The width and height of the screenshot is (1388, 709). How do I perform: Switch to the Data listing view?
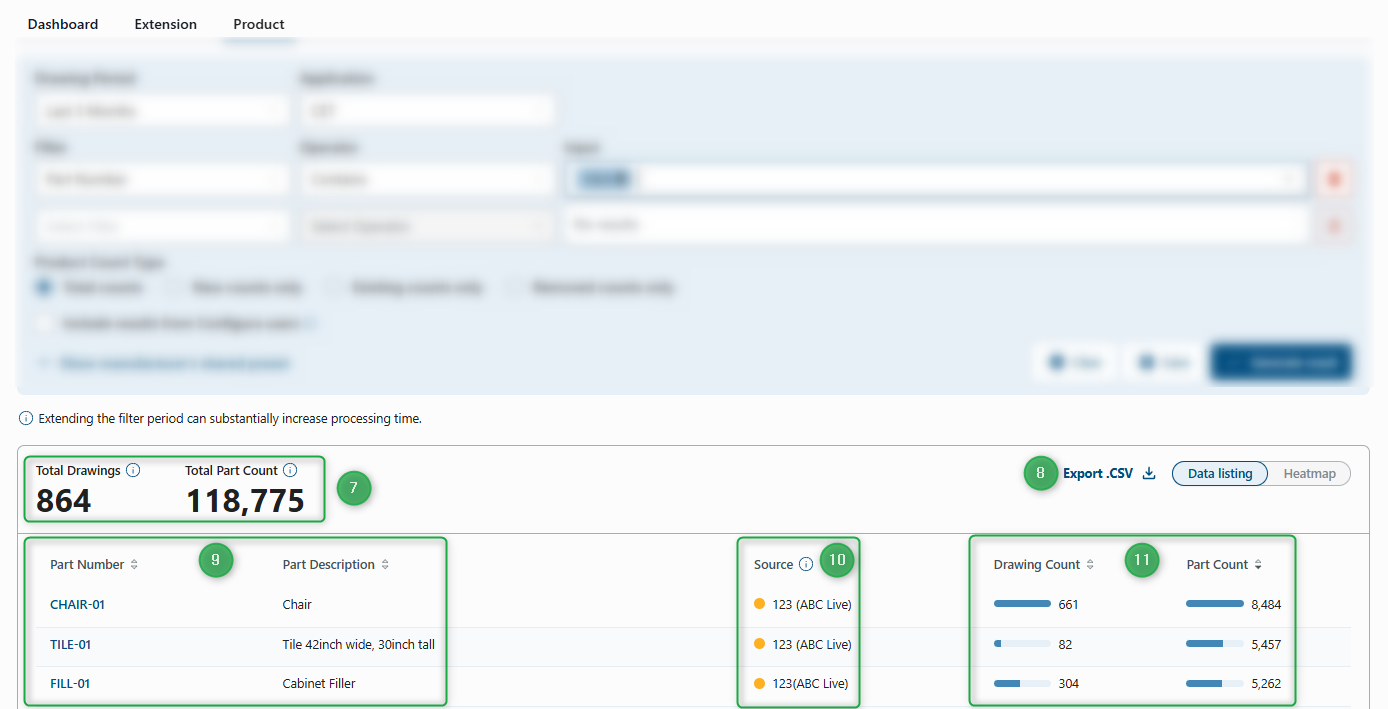pyautogui.click(x=1220, y=473)
